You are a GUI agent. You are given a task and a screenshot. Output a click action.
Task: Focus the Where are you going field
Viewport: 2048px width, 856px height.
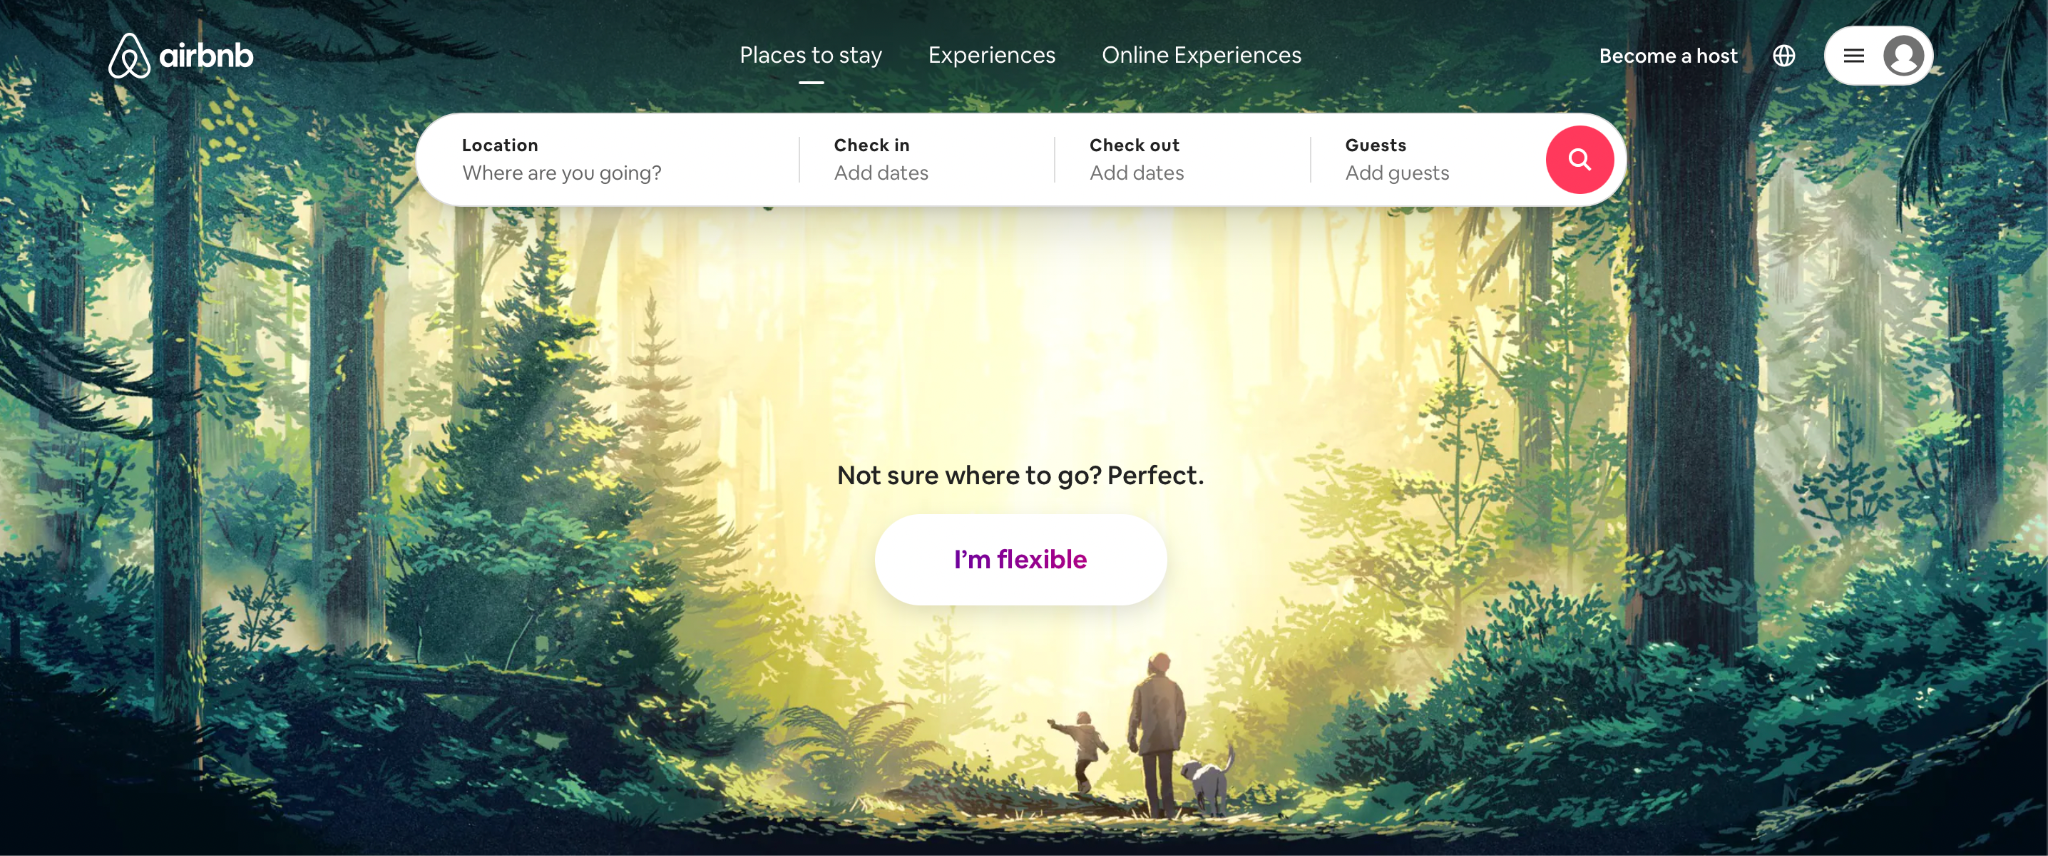point(609,159)
